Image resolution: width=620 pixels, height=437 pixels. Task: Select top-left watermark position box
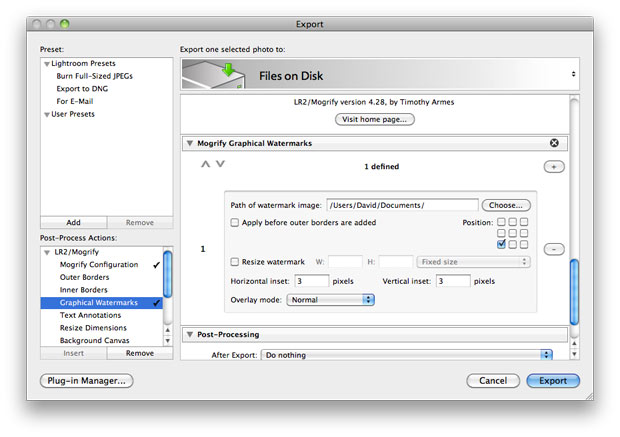pos(501,222)
